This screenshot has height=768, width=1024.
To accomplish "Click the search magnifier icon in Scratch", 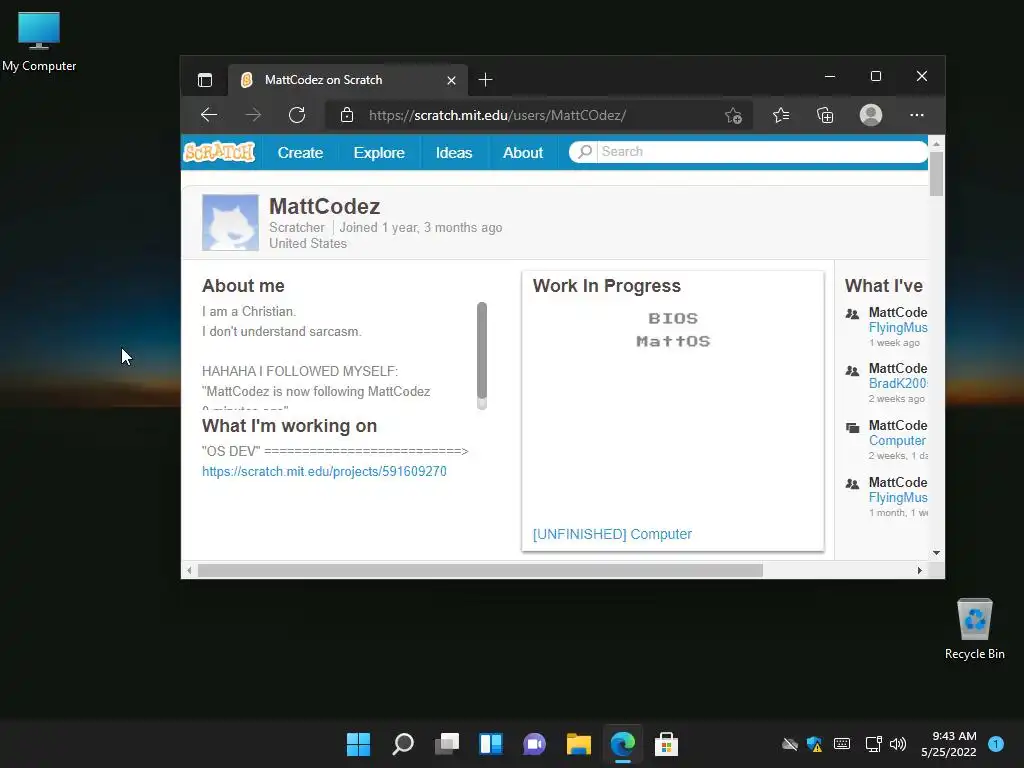I will 584,152.
